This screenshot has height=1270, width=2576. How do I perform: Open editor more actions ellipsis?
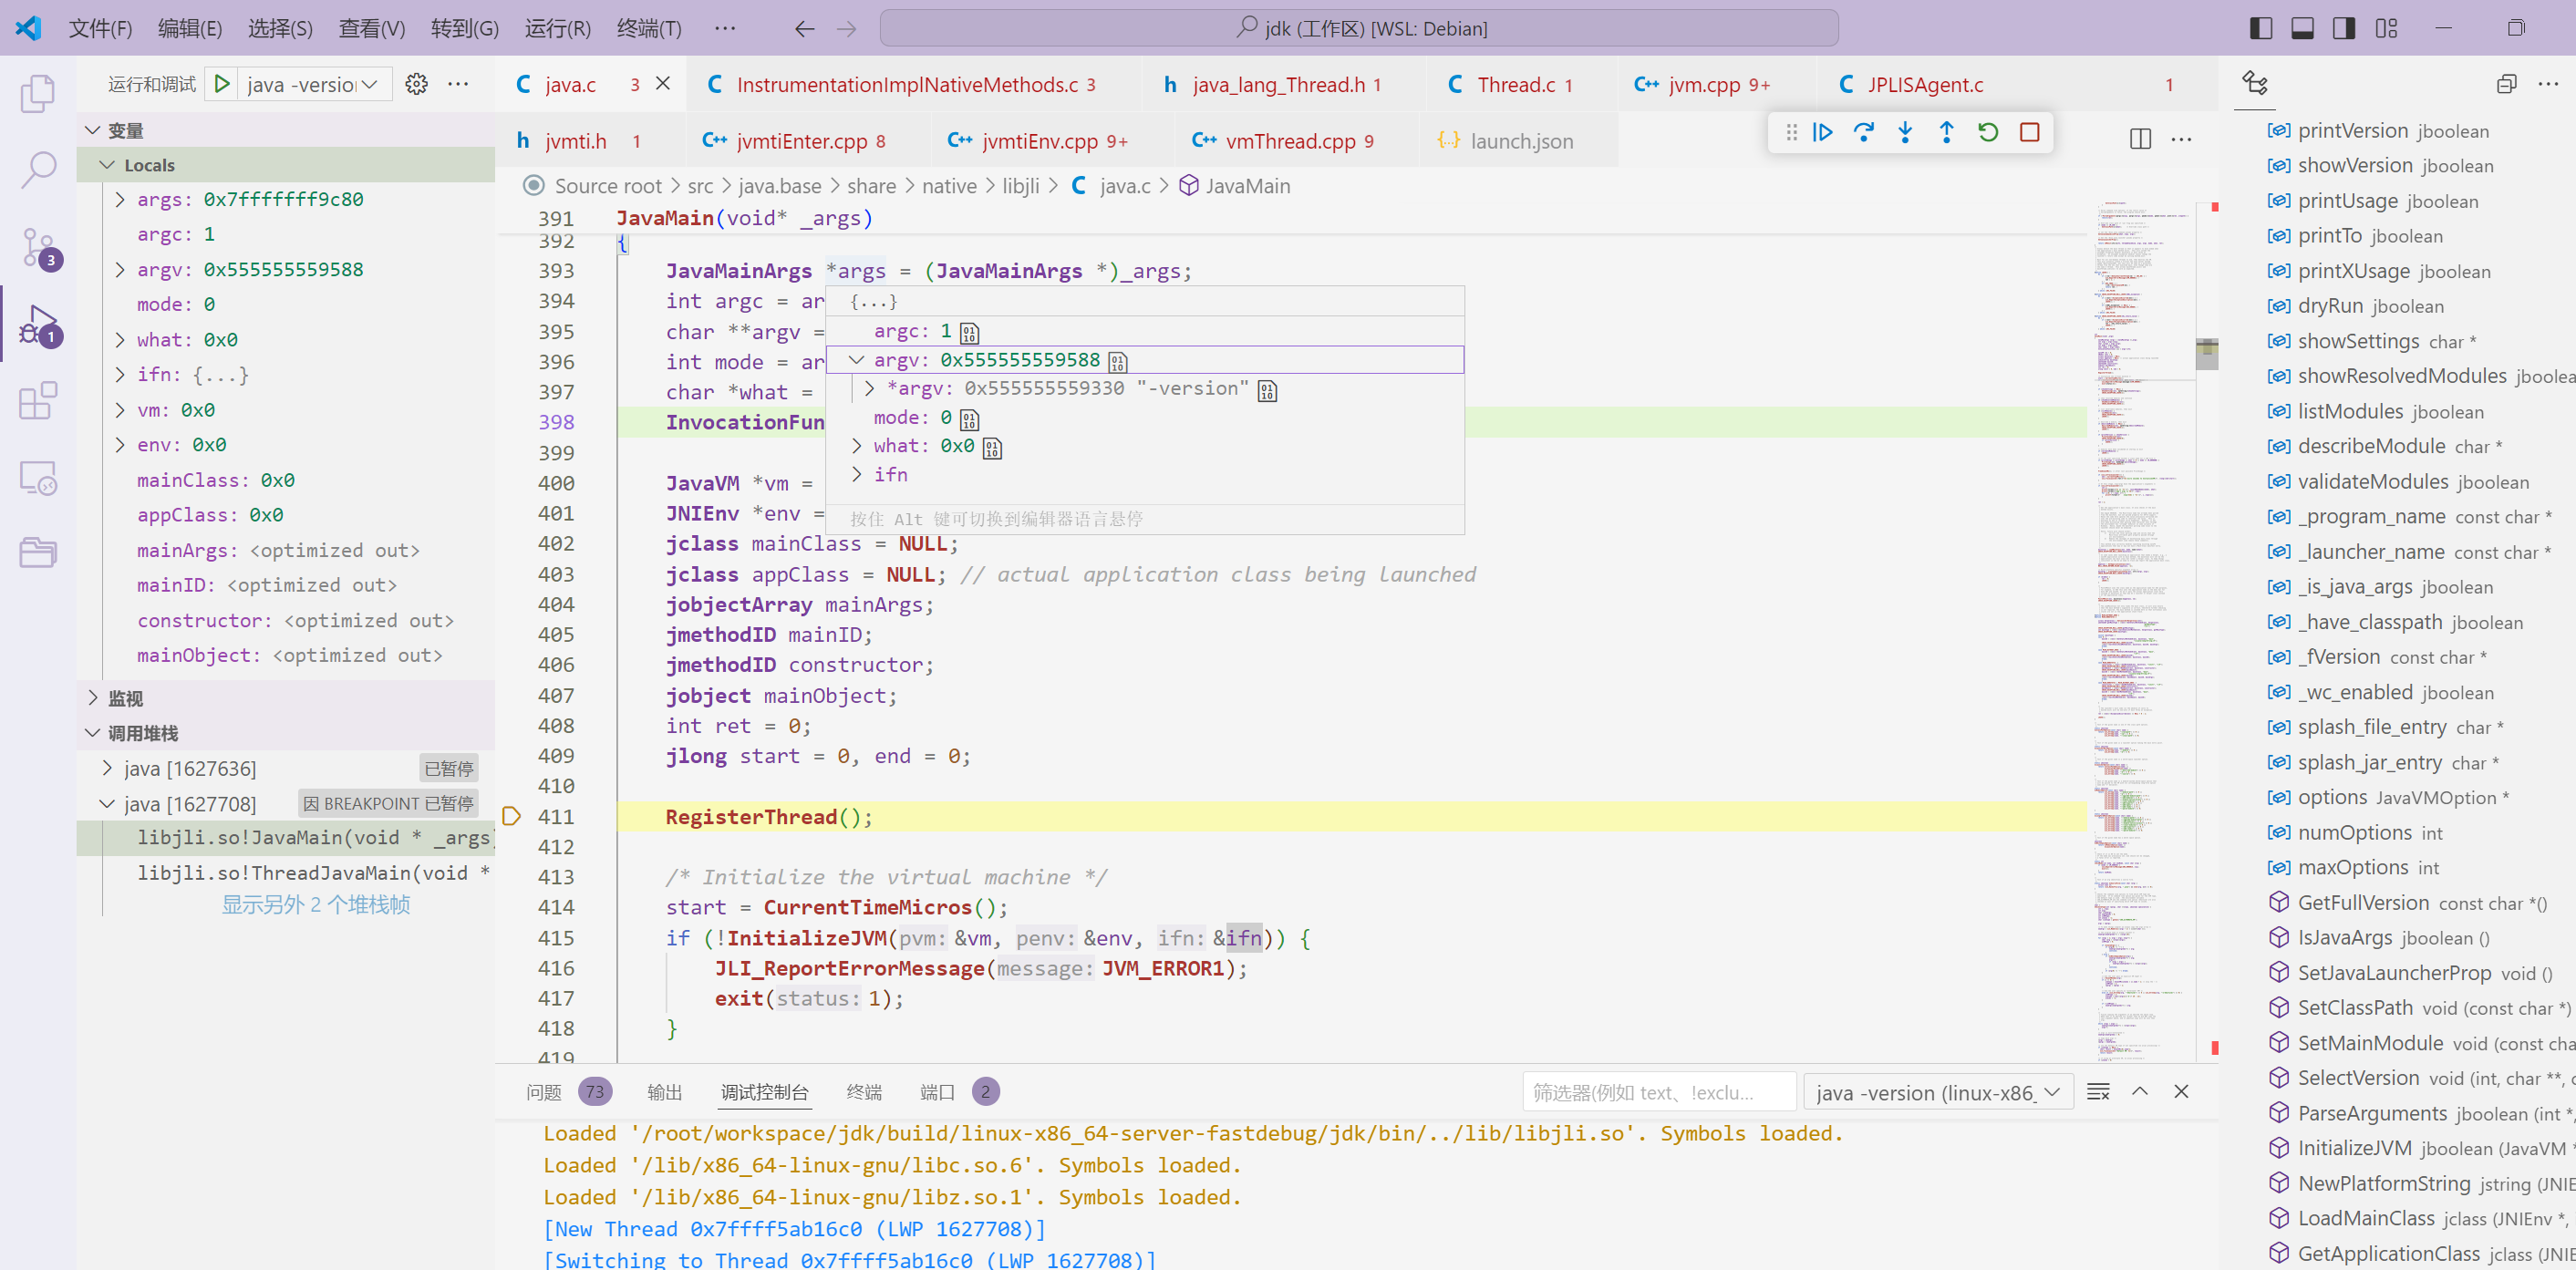(2181, 139)
